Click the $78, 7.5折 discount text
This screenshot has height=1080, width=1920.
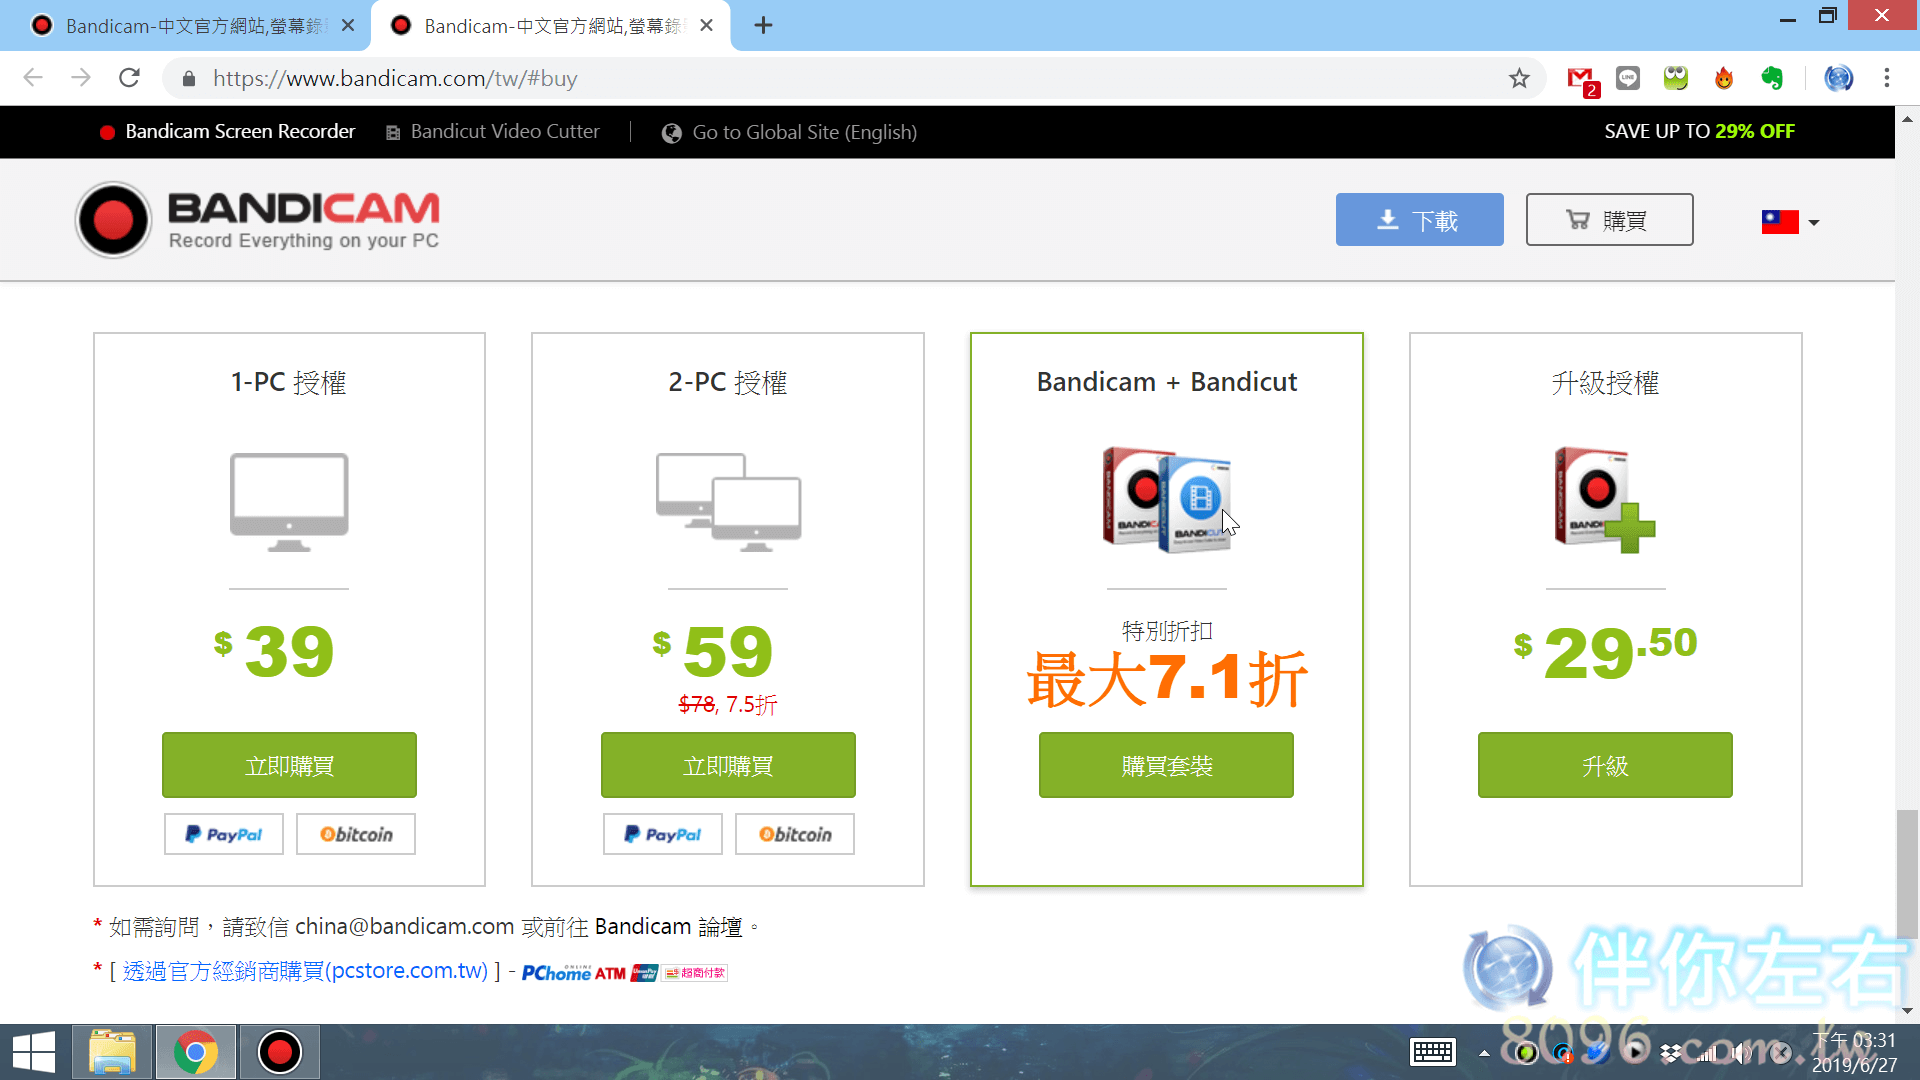[728, 705]
